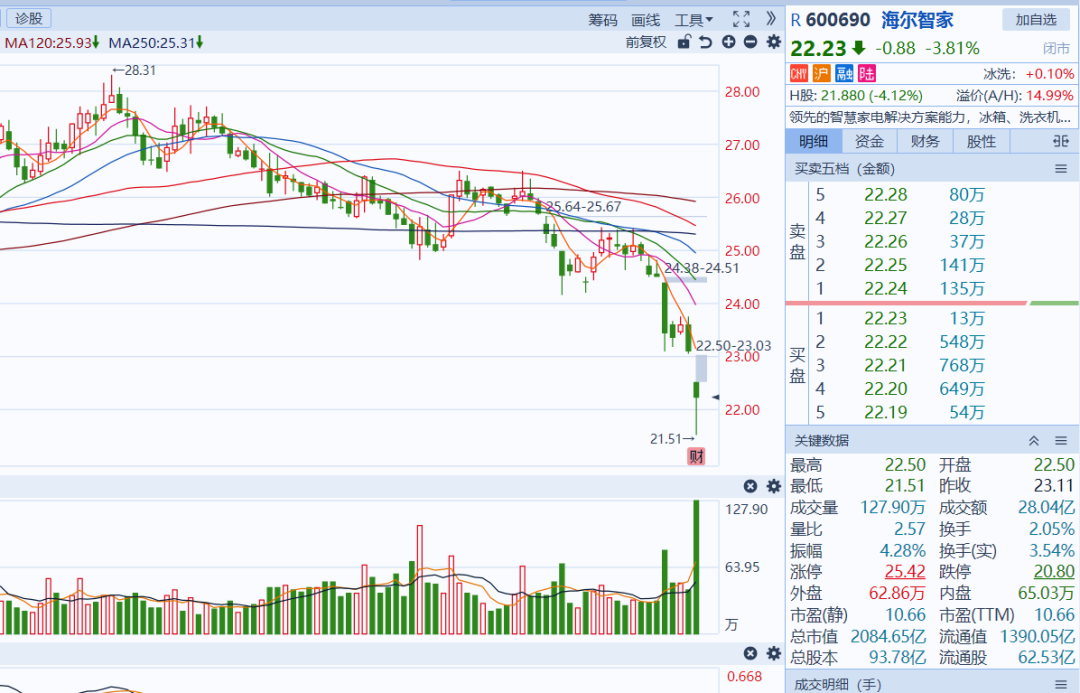The image size is (1080, 693).
Task: Click the 闭市 market status label
Action: [1057, 49]
